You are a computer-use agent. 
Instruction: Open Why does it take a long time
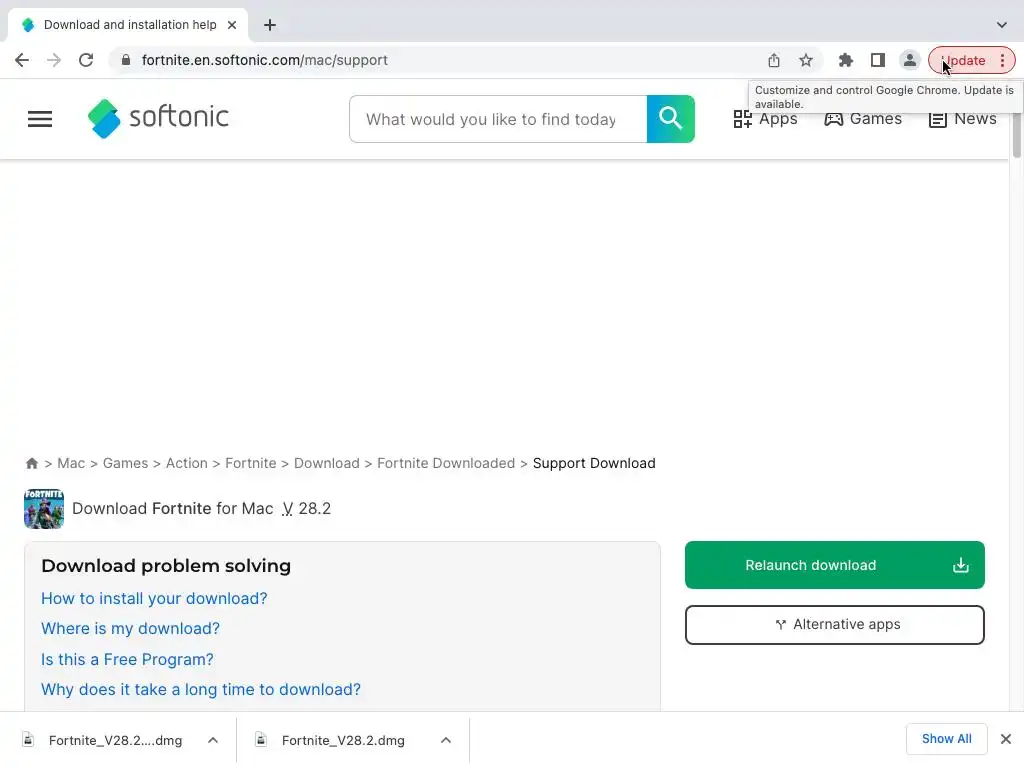click(x=201, y=689)
